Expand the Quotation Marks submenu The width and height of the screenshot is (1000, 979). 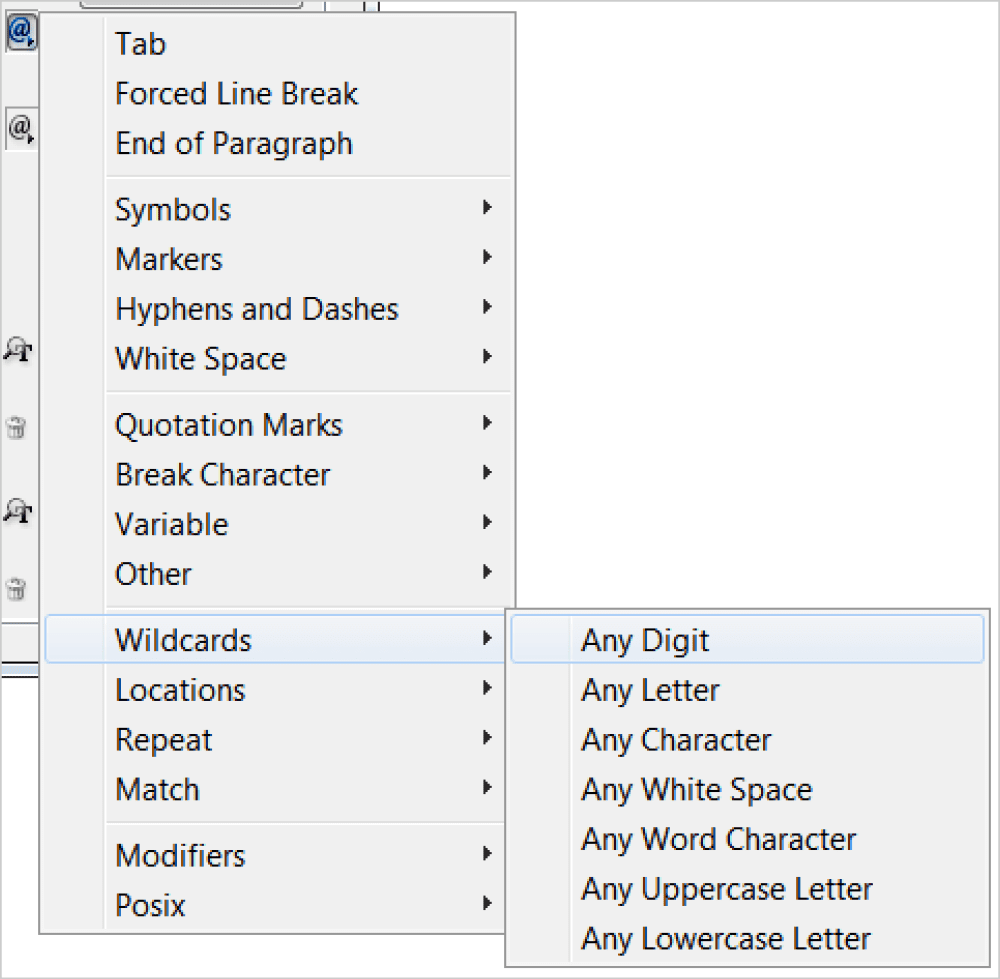coord(229,426)
